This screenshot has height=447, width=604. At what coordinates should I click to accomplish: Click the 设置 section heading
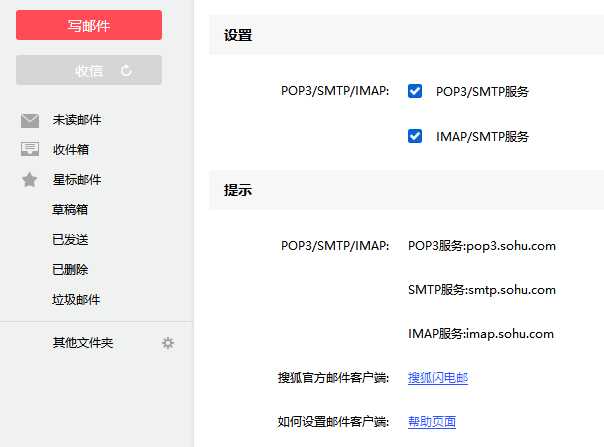point(238,35)
